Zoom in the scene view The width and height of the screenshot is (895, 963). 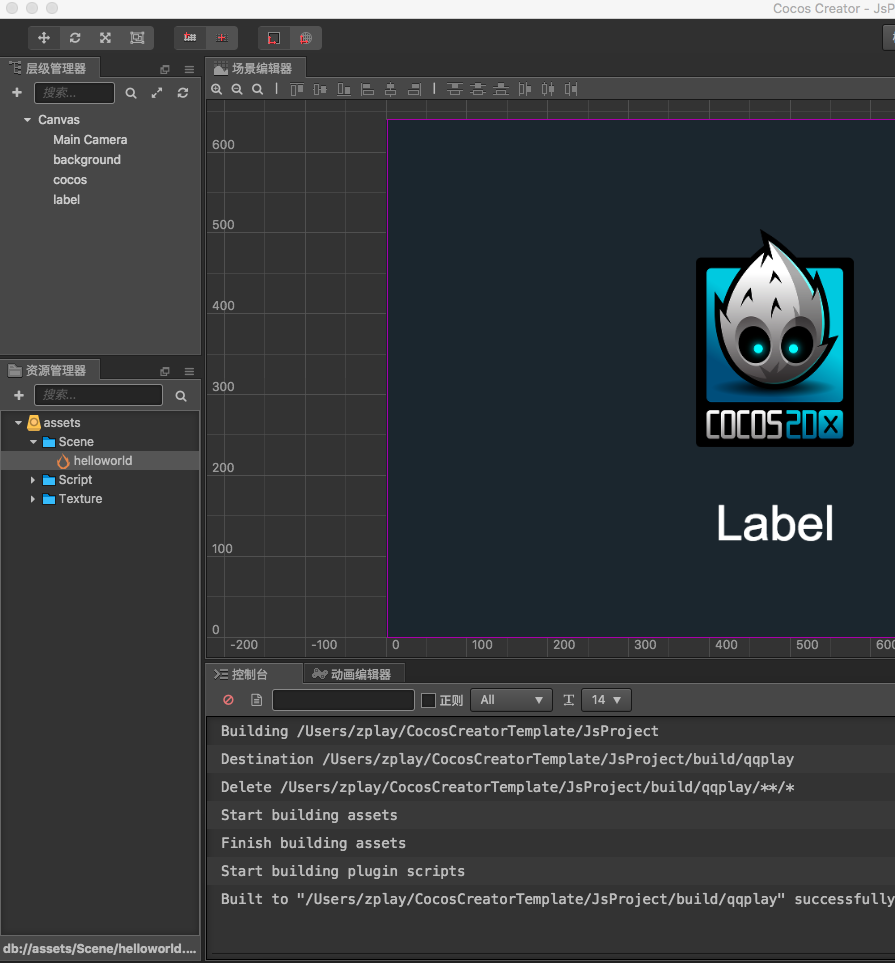tap(217, 90)
